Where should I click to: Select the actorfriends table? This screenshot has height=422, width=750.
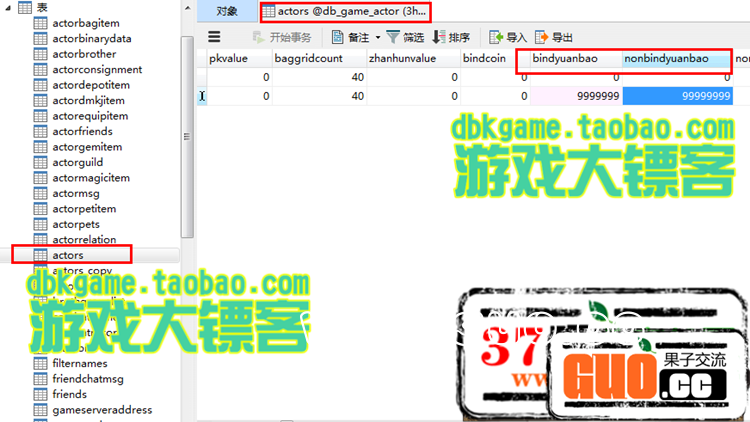coord(82,131)
